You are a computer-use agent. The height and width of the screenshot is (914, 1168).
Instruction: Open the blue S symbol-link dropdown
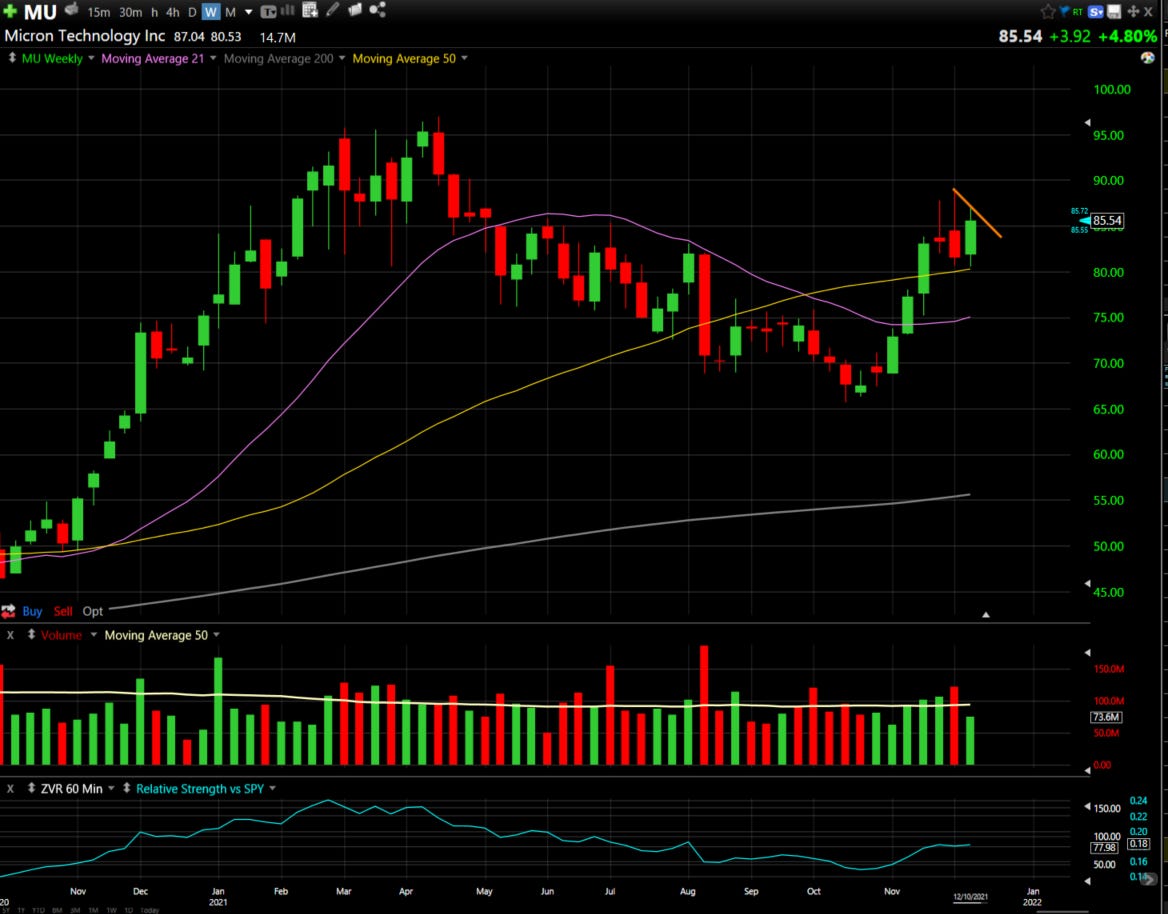(x=1095, y=11)
